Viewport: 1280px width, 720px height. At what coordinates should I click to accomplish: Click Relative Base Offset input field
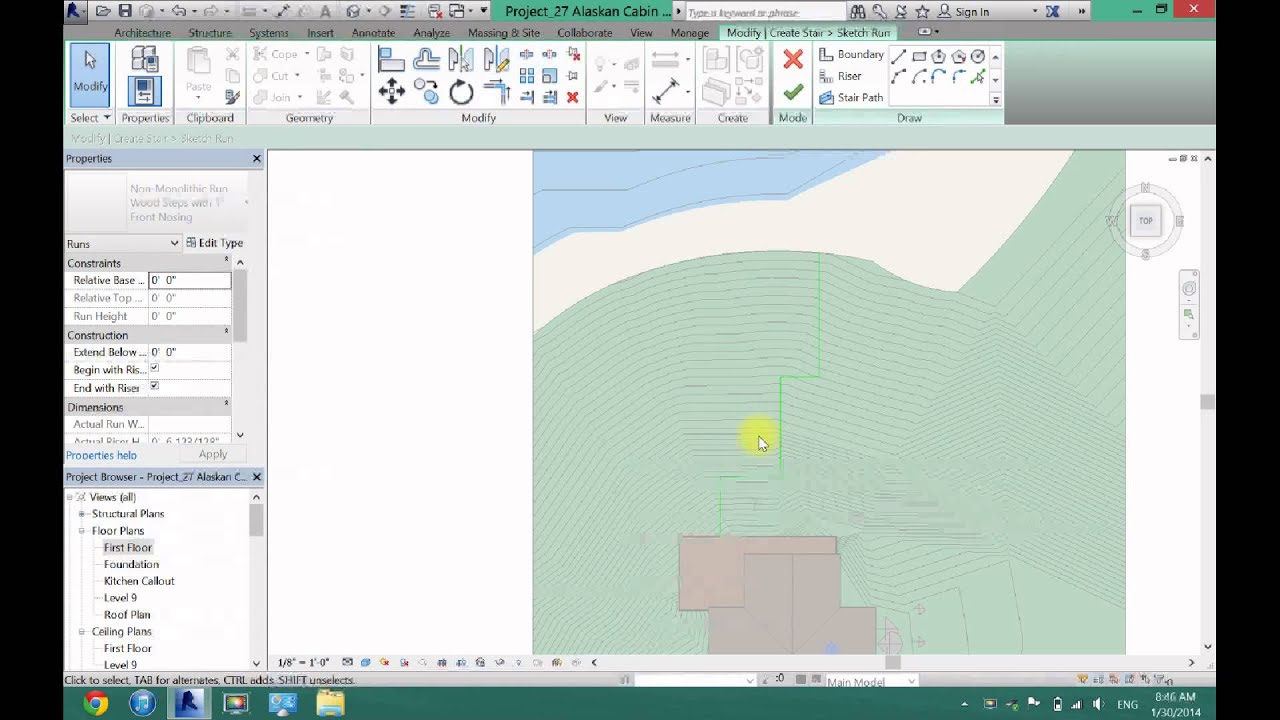pos(189,280)
